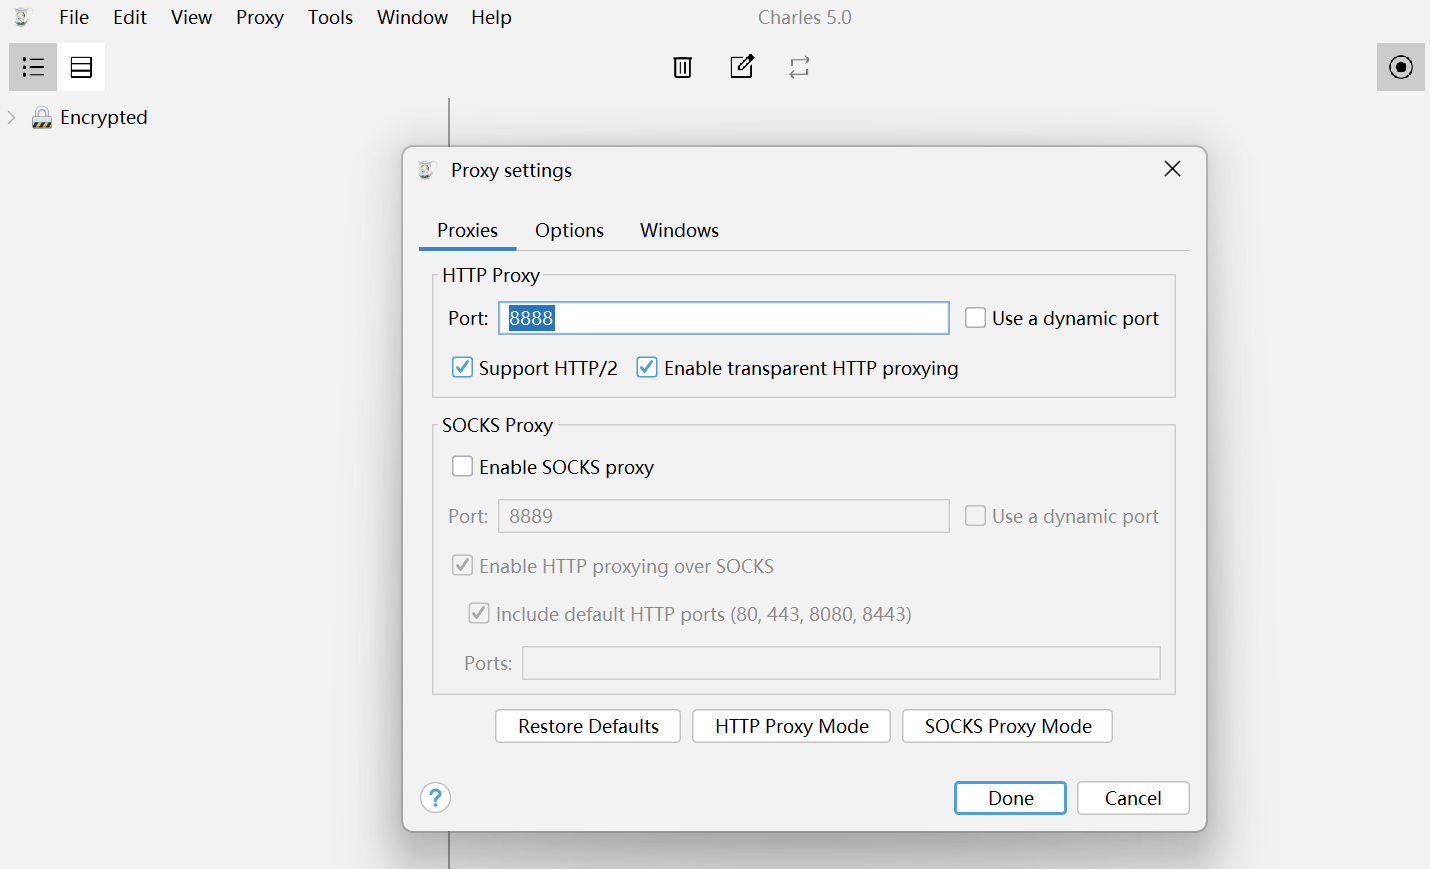Click the SOCKS Ports text field

tap(841, 663)
